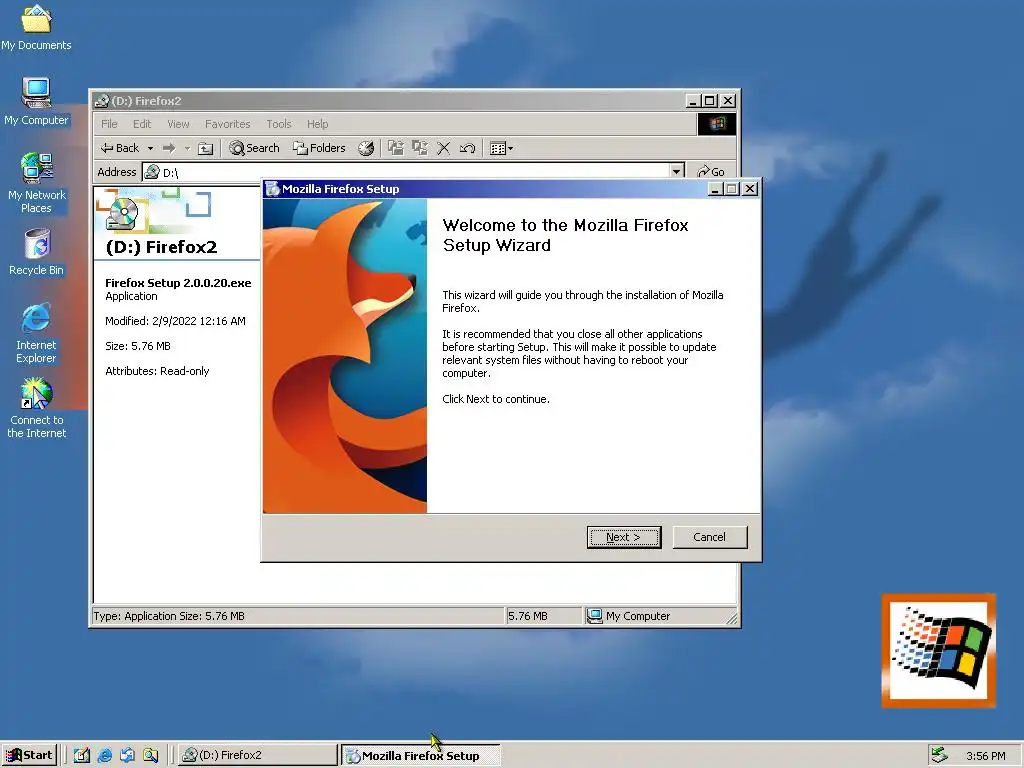Viewport: 1024px width, 768px height.
Task: Close the (D:) Firefox2 Explorer window
Action: click(x=728, y=101)
